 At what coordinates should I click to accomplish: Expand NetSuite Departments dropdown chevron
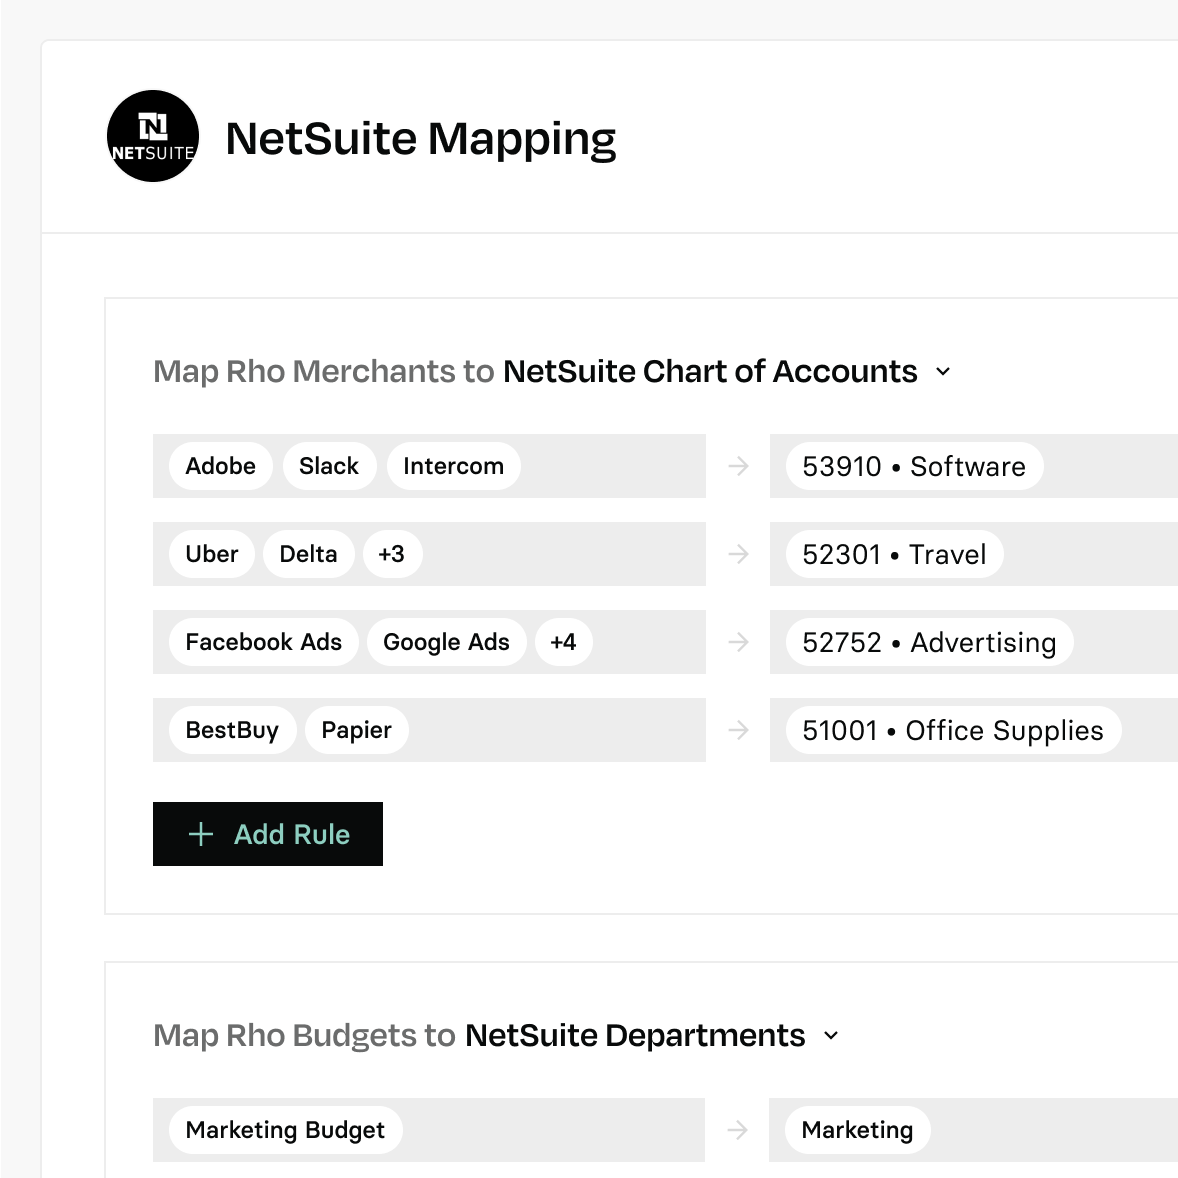click(x=831, y=1036)
